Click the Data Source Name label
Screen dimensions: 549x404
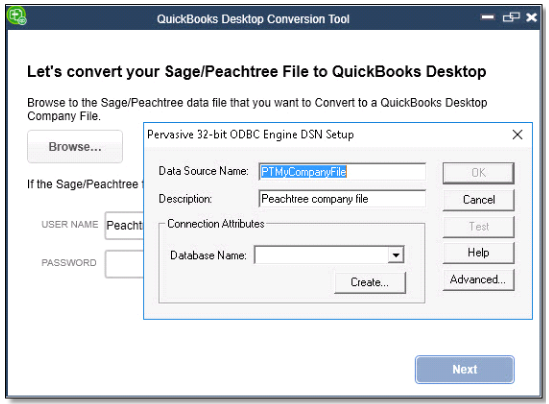coord(203,171)
